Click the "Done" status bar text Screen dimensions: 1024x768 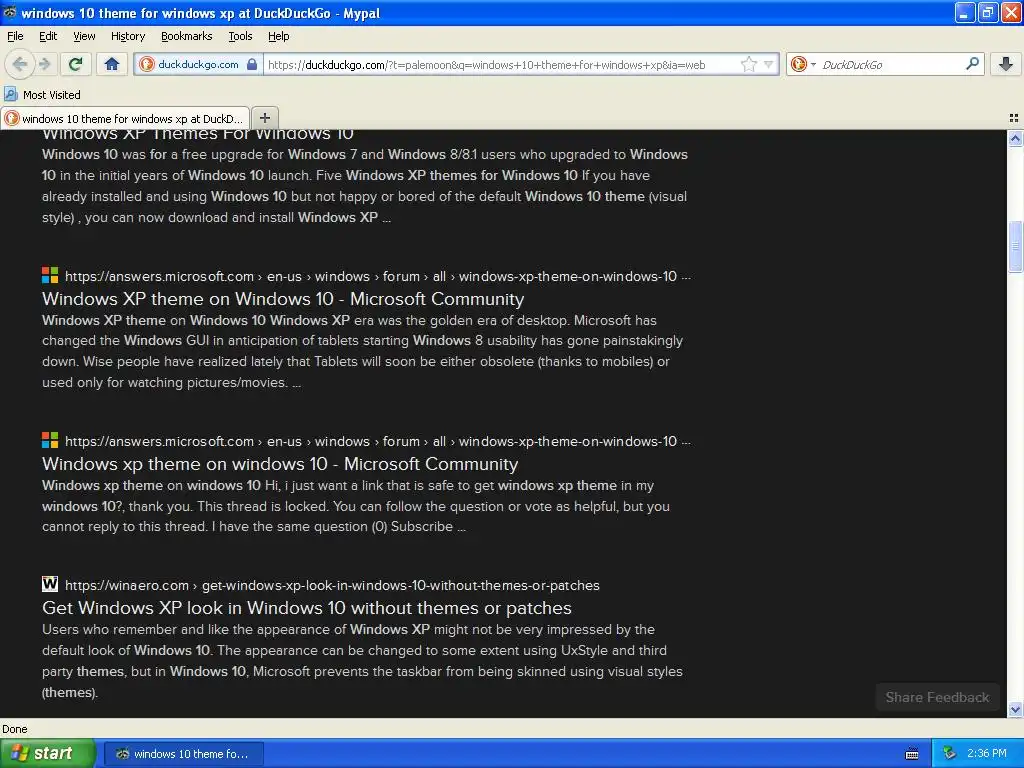(x=14, y=729)
